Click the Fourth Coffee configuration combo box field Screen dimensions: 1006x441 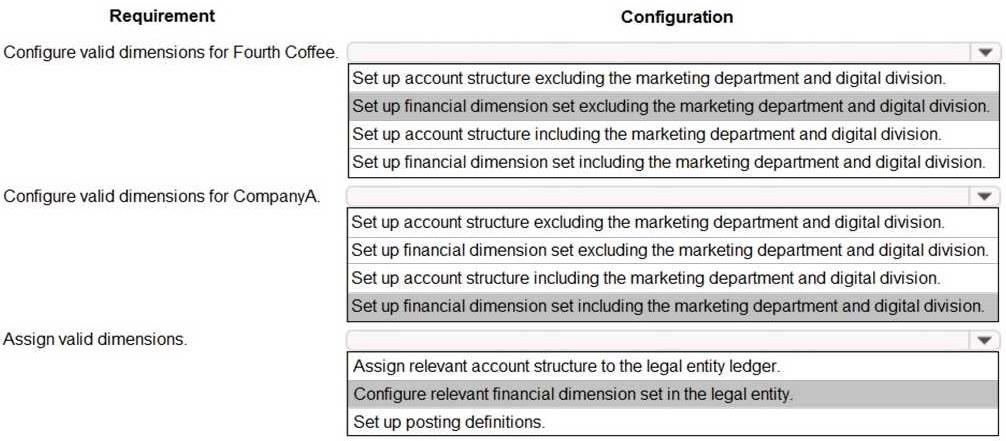(673, 53)
